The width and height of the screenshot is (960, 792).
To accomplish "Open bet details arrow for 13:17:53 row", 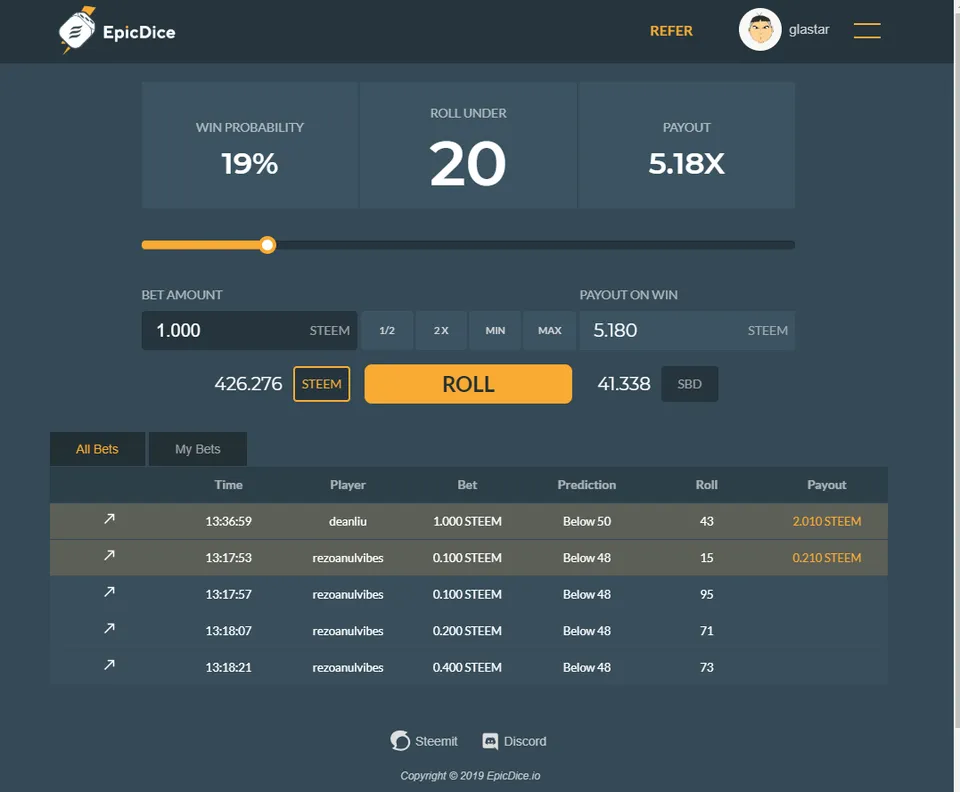I will (109, 555).
